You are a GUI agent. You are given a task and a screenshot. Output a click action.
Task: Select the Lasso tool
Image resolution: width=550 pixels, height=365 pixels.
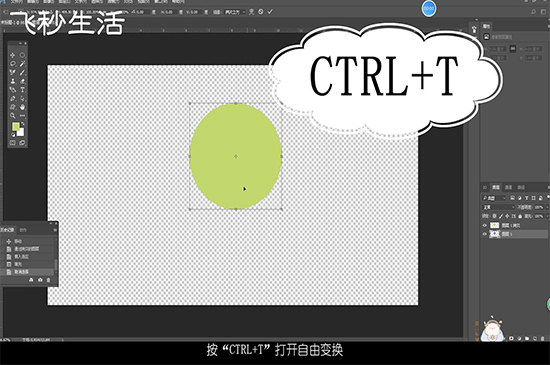click(x=13, y=64)
